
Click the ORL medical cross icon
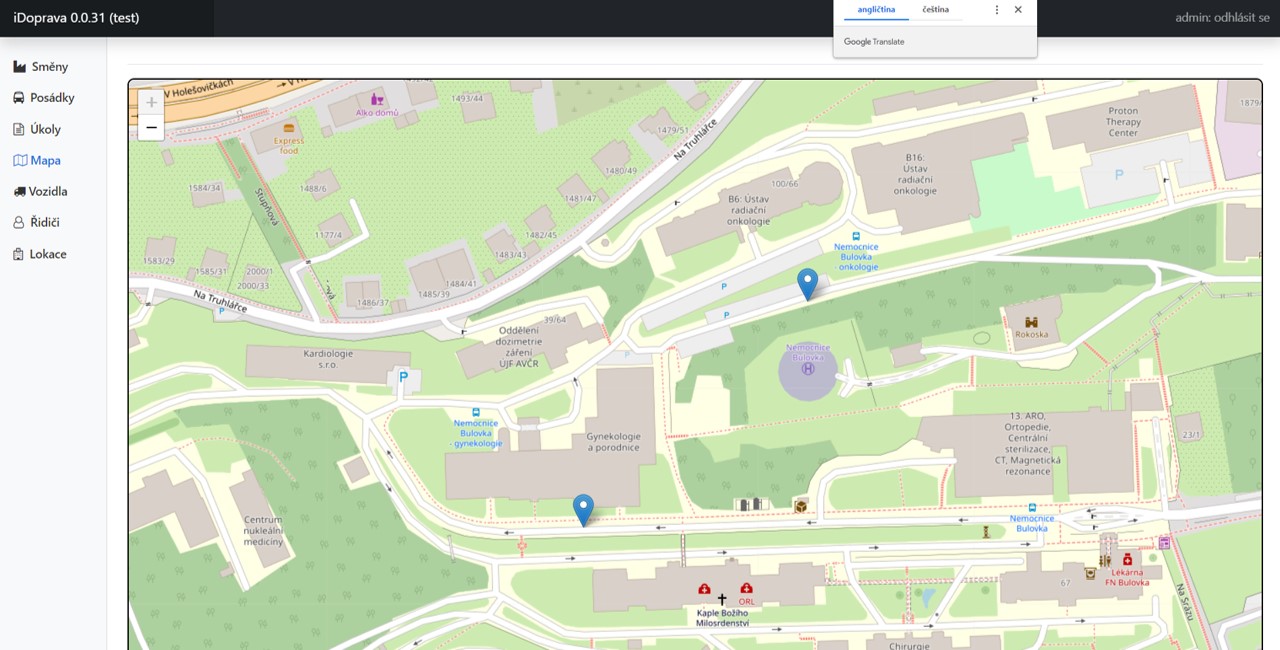[746, 589]
